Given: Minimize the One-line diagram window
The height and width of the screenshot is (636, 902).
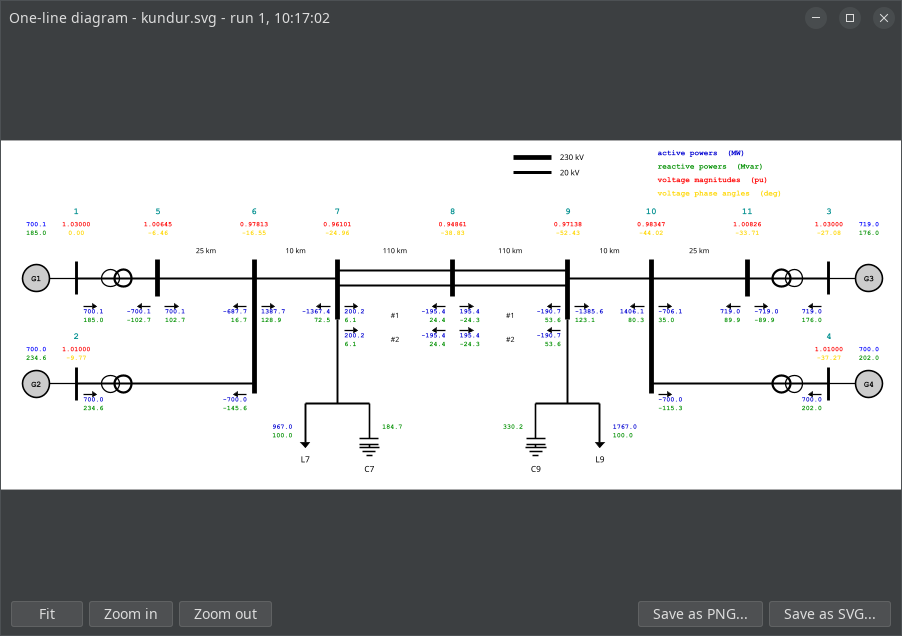Looking at the screenshot, I should pos(816,18).
